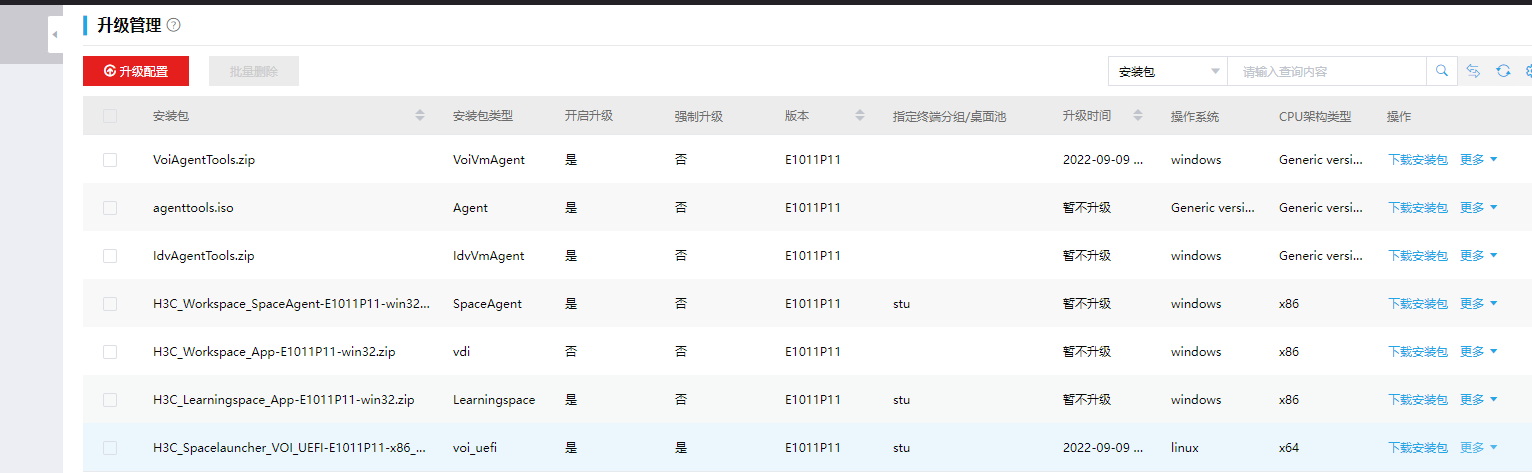
Task: Click the red 升级配置 button
Action: [x=136, y=71]
